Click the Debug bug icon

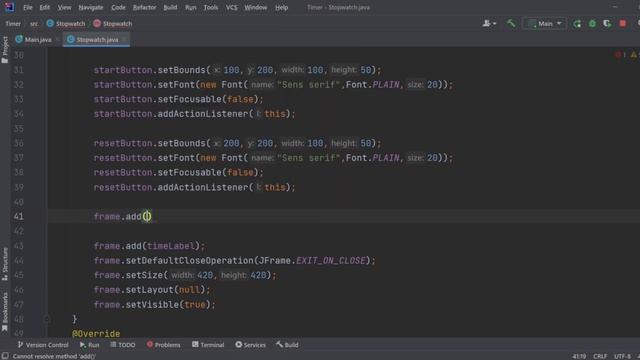[x=592, y=24]
